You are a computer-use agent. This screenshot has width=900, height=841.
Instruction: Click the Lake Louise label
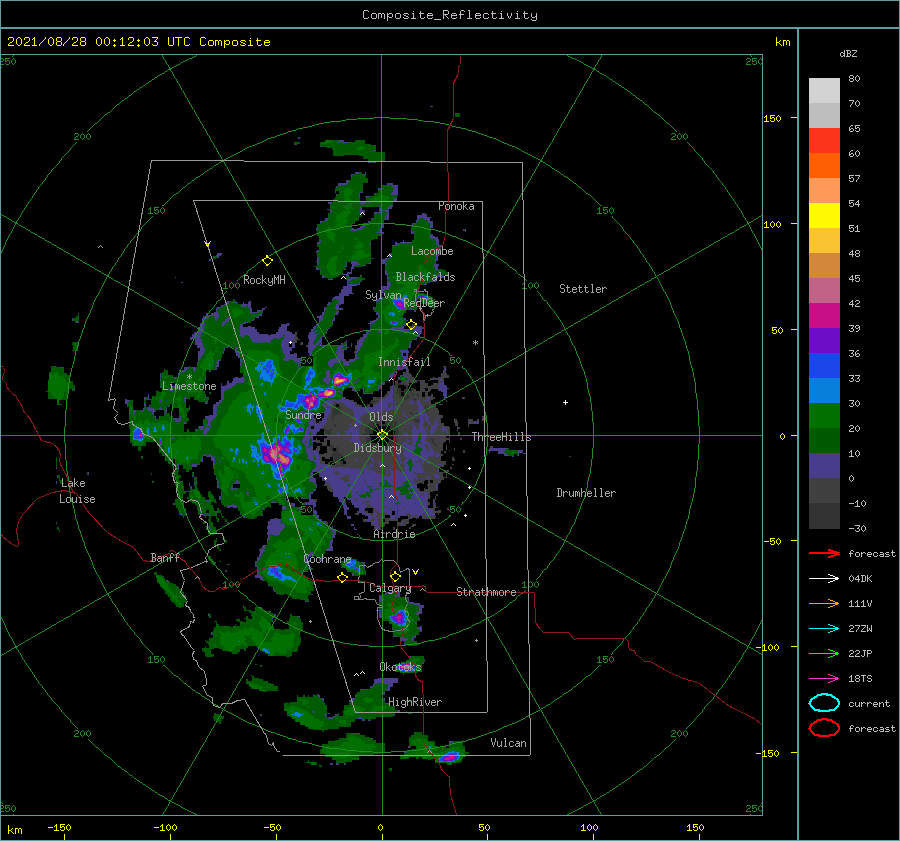[77, 491]
